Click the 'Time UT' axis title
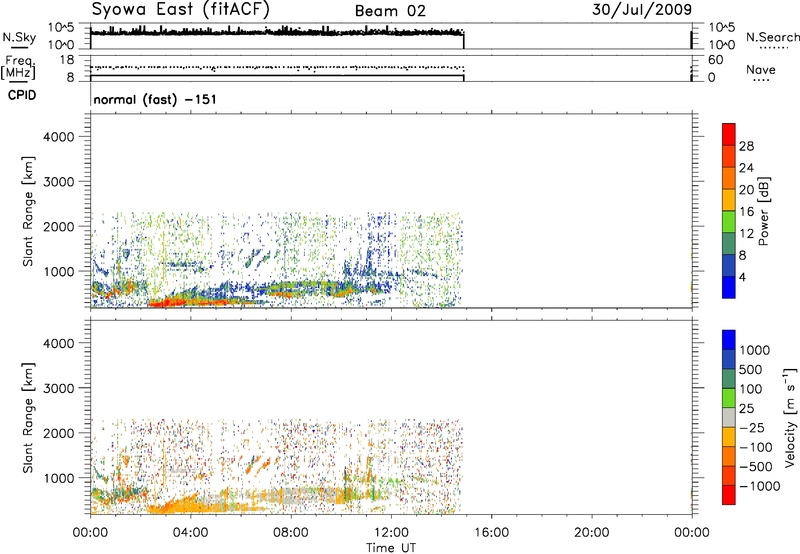 [391, 548]
